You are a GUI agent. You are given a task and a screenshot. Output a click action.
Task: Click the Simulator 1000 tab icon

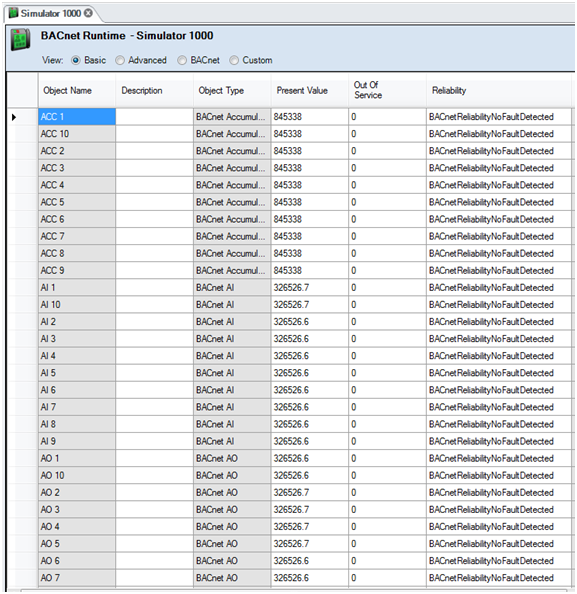click(x=14, y=13)
